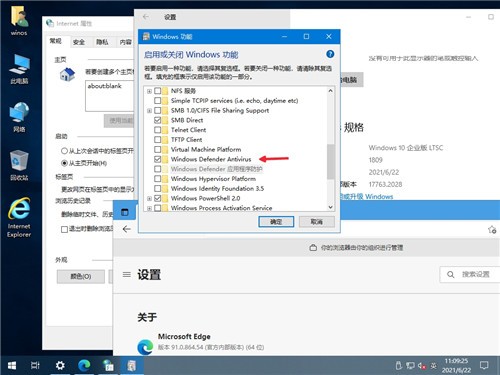This screenshot has width=500, height=375.
Task: Click the features list scroll down arrow
Action: 330,207
